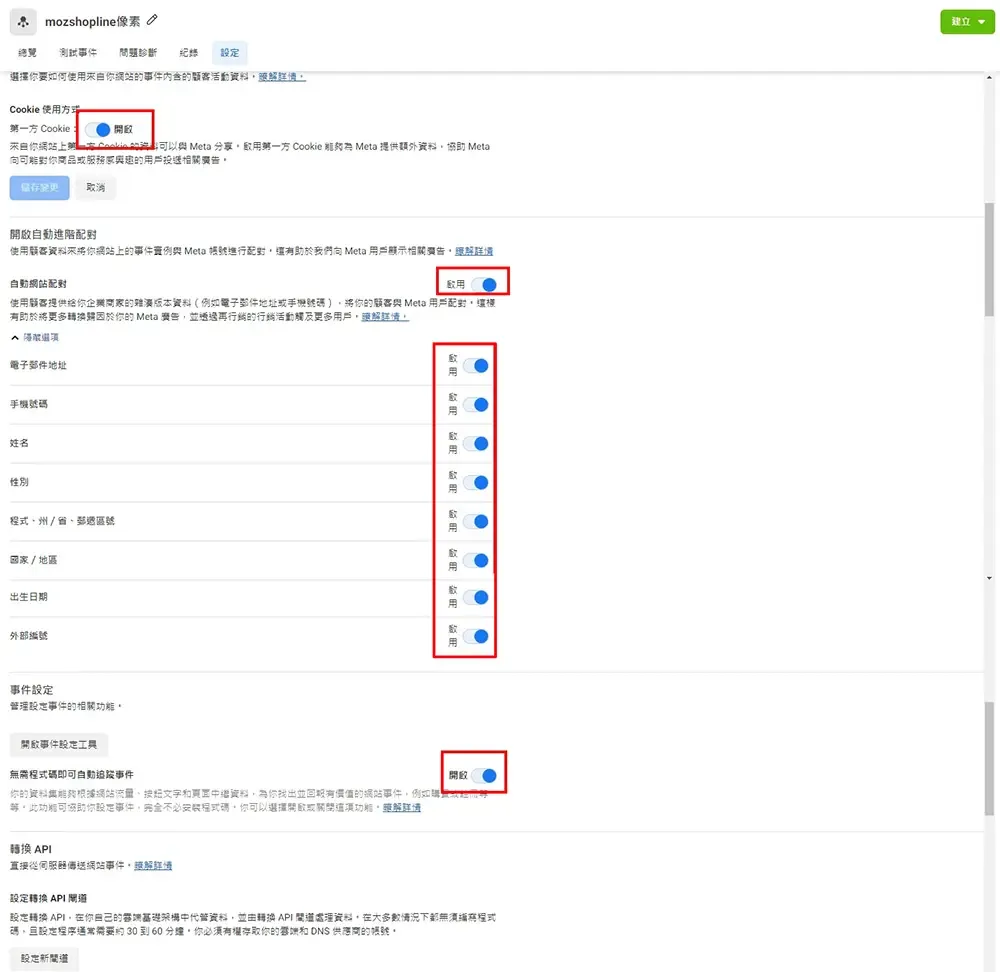Disable the 電子郵件地址 toggle
1000x972 pixels.
[x=476, y=365]
